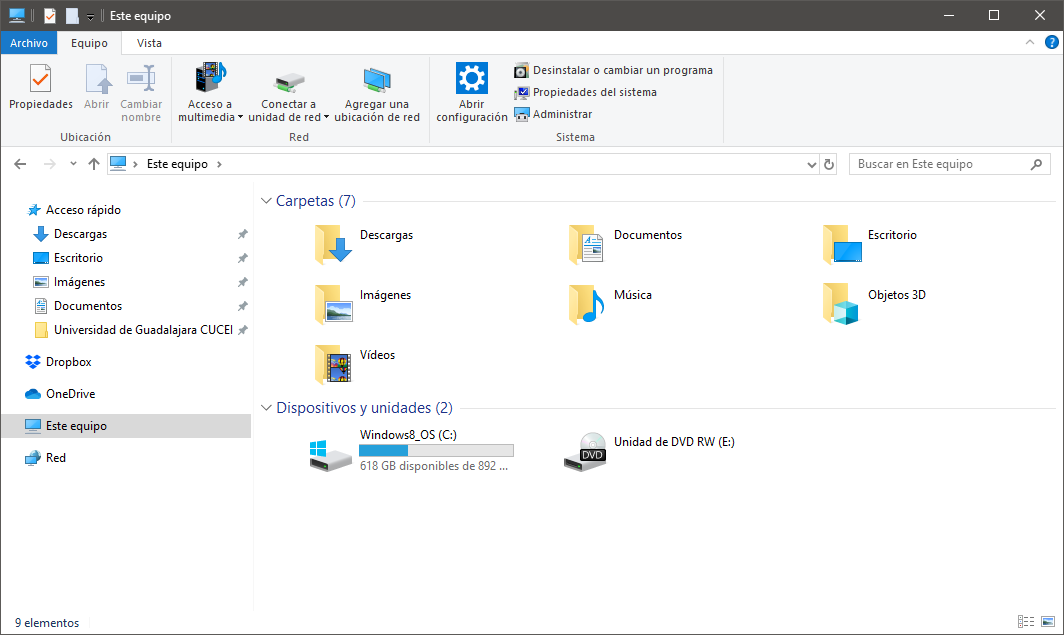1064x635 pixels.
Task: Expand arrow after Este equipo breadcrumb
Action: pyautogui.click(x=219, y=163)
